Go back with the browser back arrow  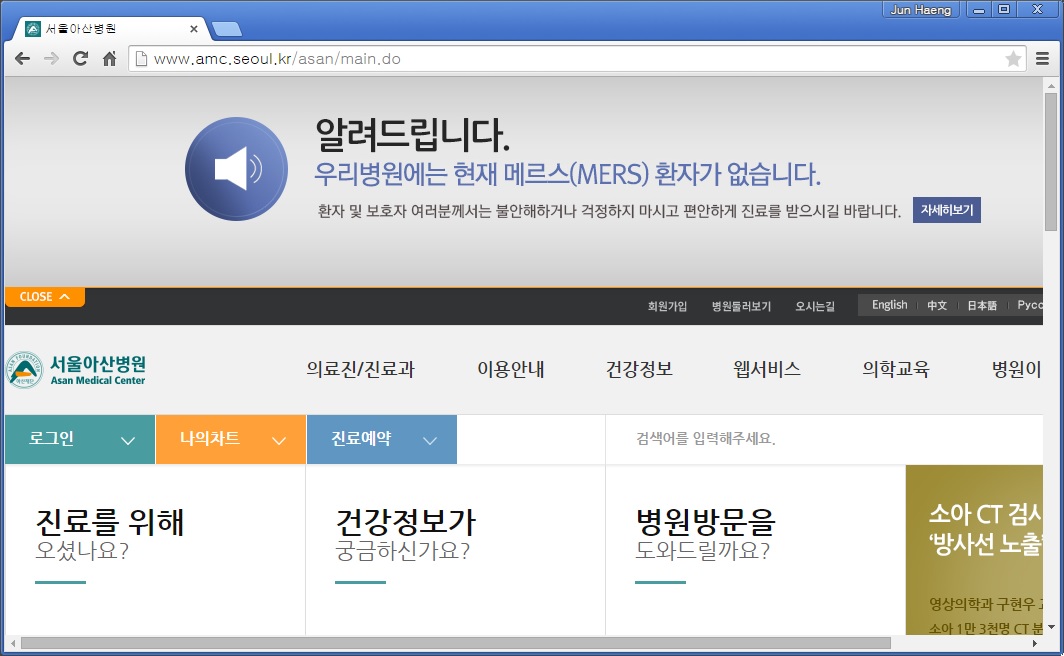pyautogui.click(x=22, y=58)
